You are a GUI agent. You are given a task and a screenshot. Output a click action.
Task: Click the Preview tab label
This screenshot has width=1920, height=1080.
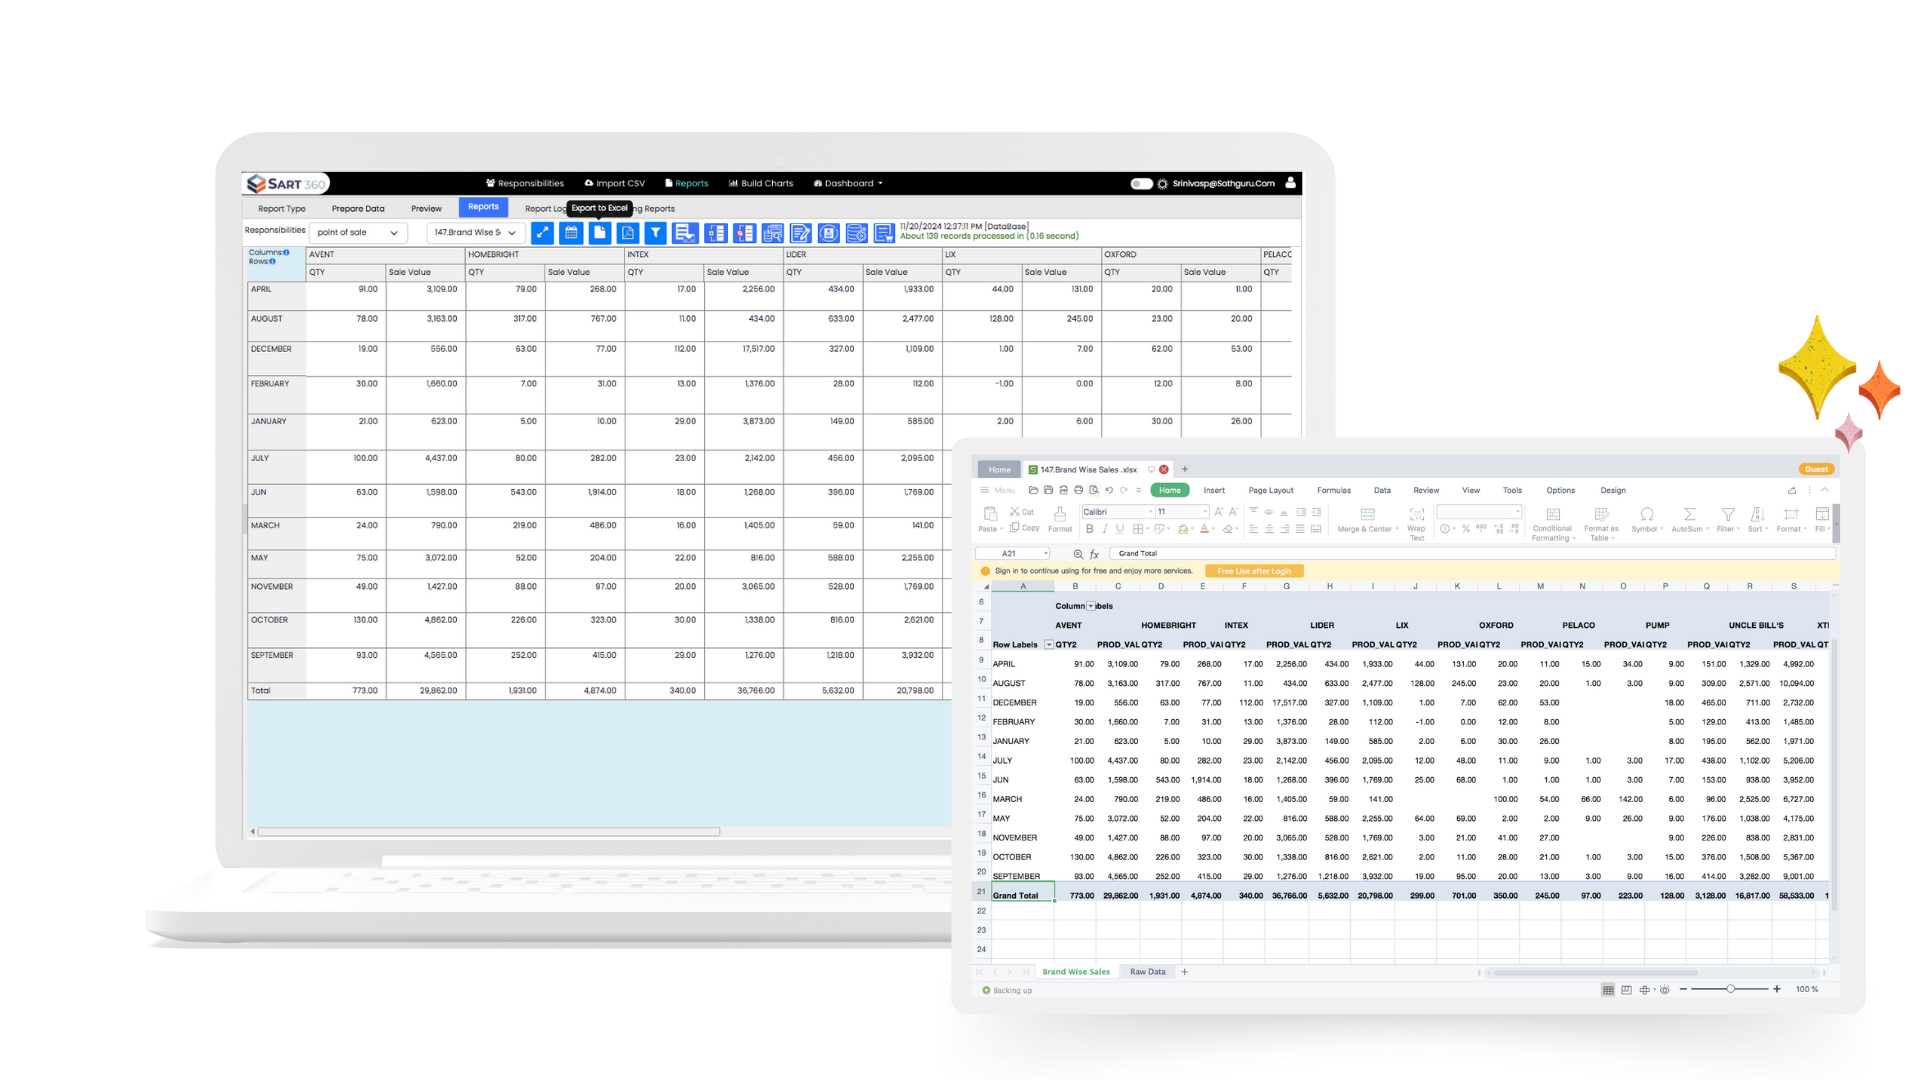[x=426, y=207]
